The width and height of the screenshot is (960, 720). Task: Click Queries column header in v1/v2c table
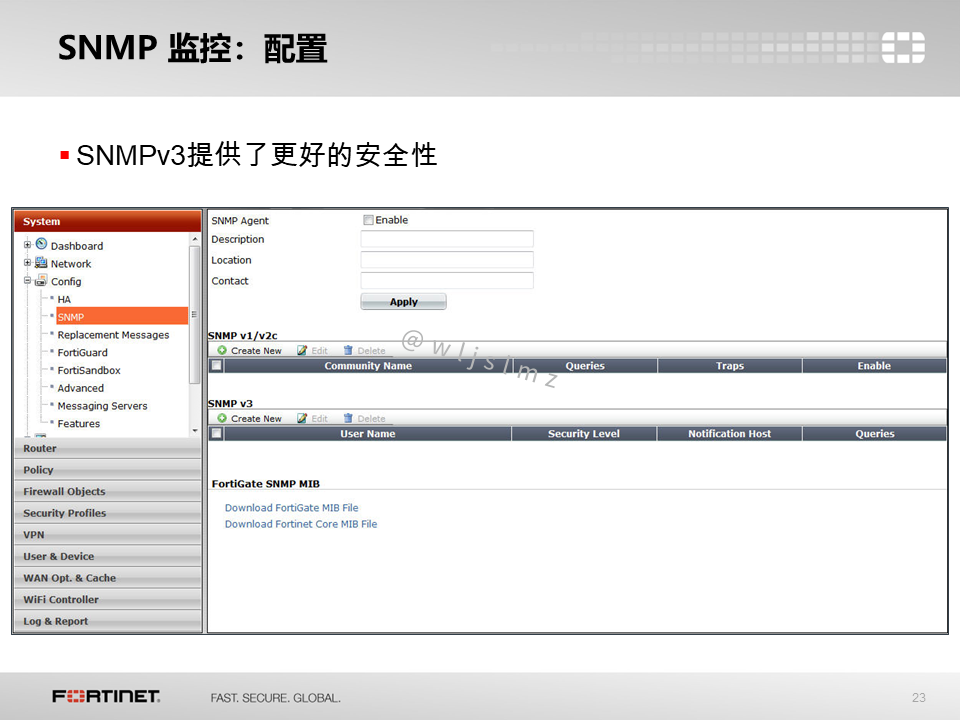(585, 366)
